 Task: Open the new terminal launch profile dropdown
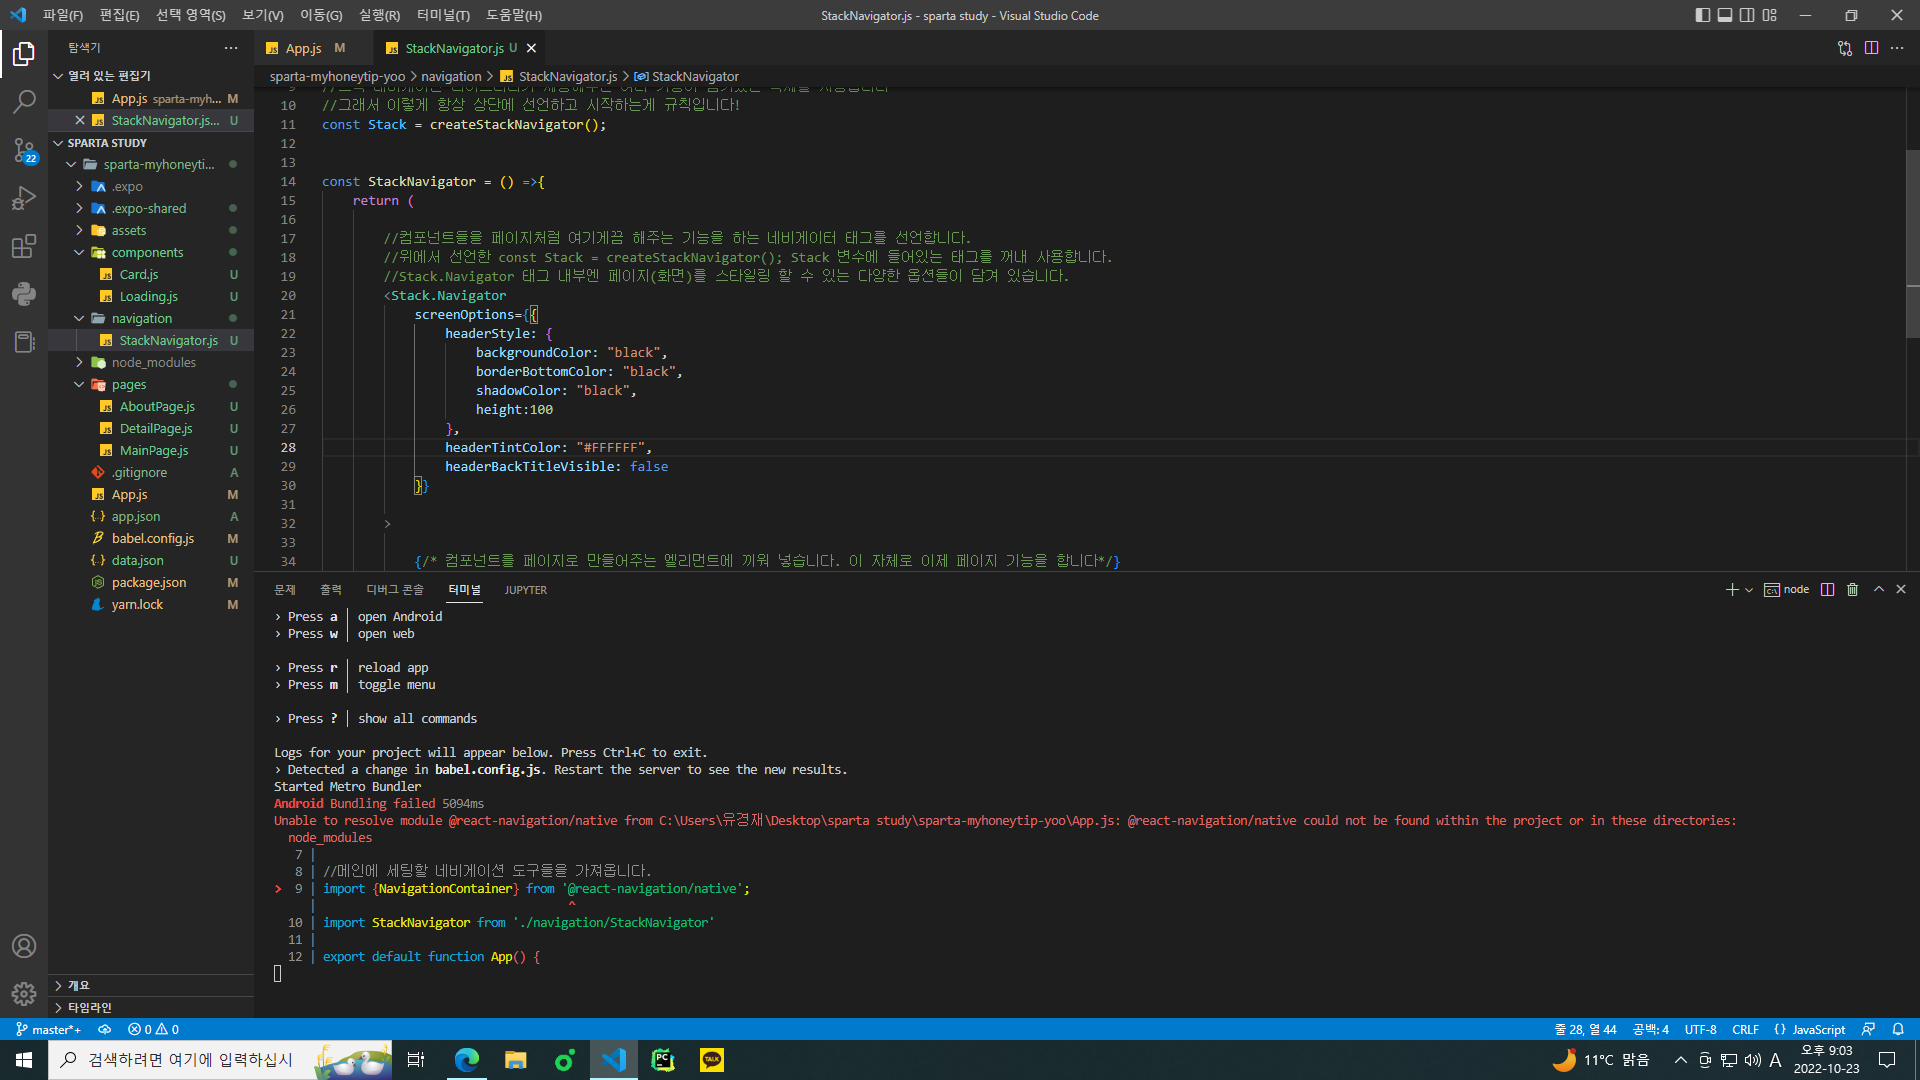[x=1749, y=590]
